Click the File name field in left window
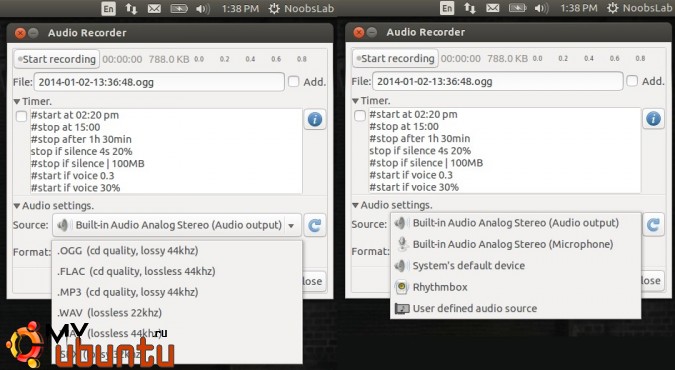 [x=159, y=82]
